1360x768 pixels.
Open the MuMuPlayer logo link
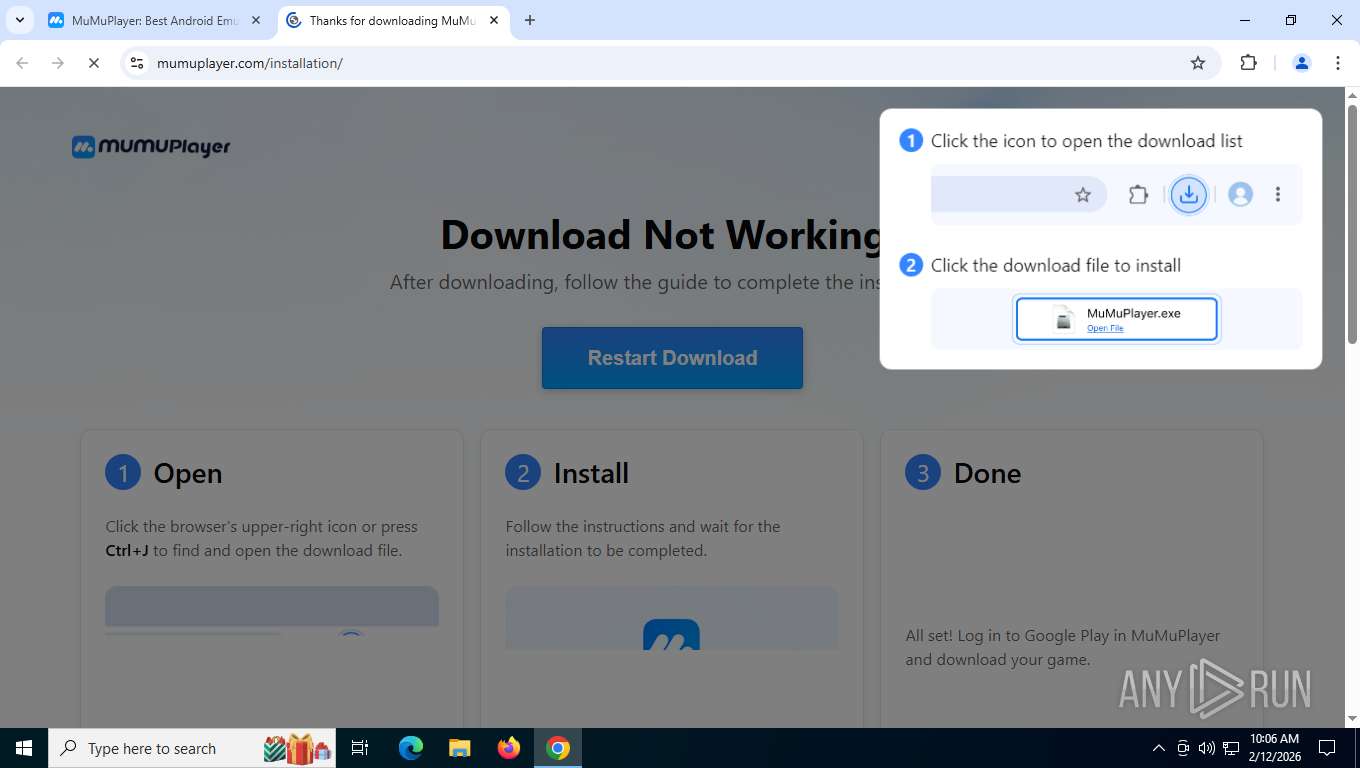click(151, 147)
